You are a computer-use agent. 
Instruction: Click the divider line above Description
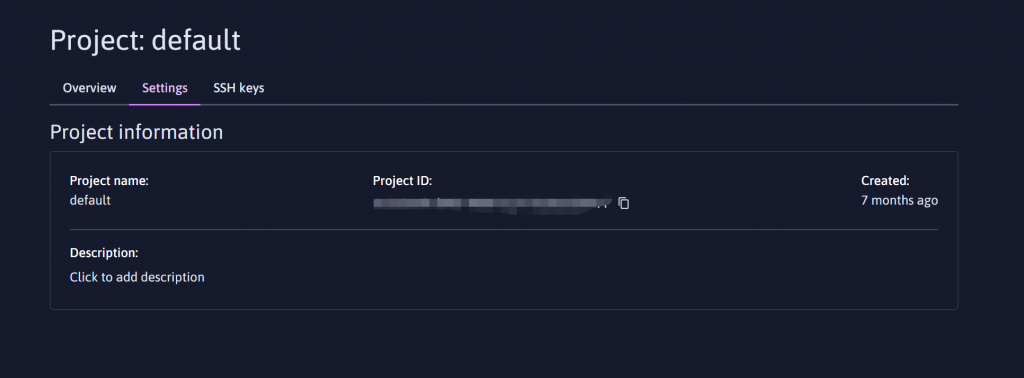504,229
